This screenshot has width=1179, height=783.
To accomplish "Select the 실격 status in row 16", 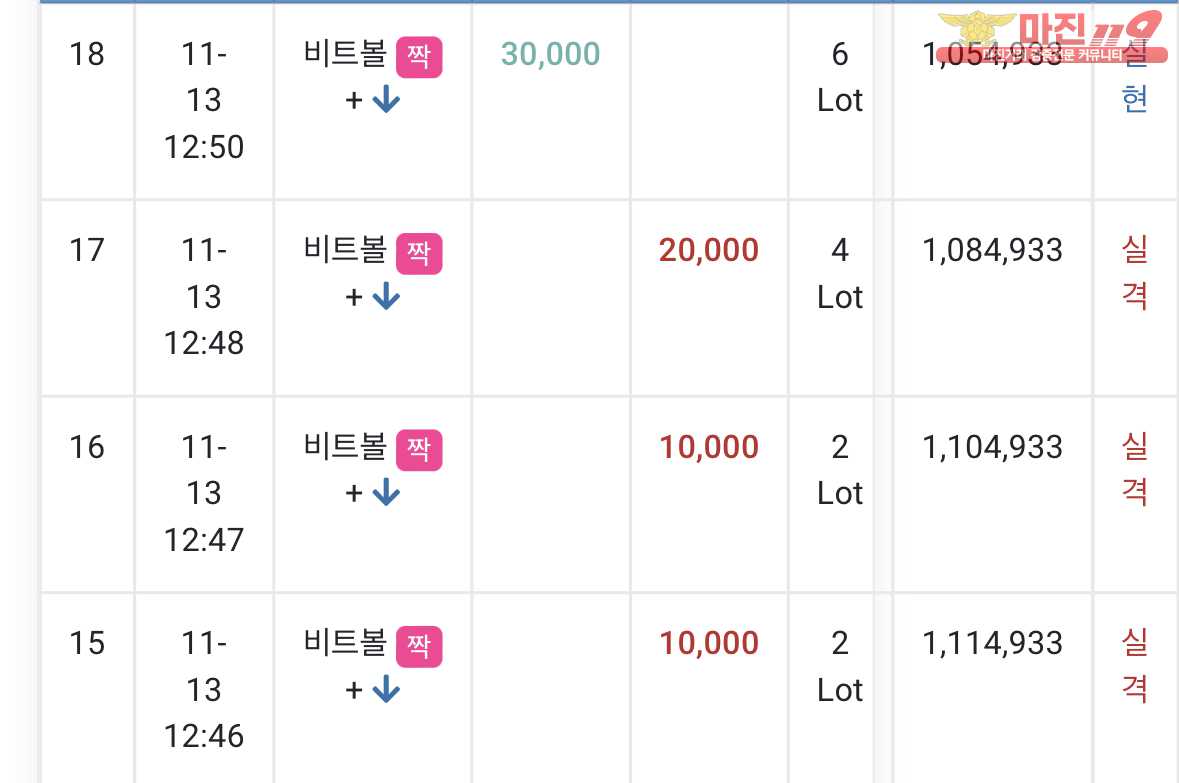I will pos(1135,469).
